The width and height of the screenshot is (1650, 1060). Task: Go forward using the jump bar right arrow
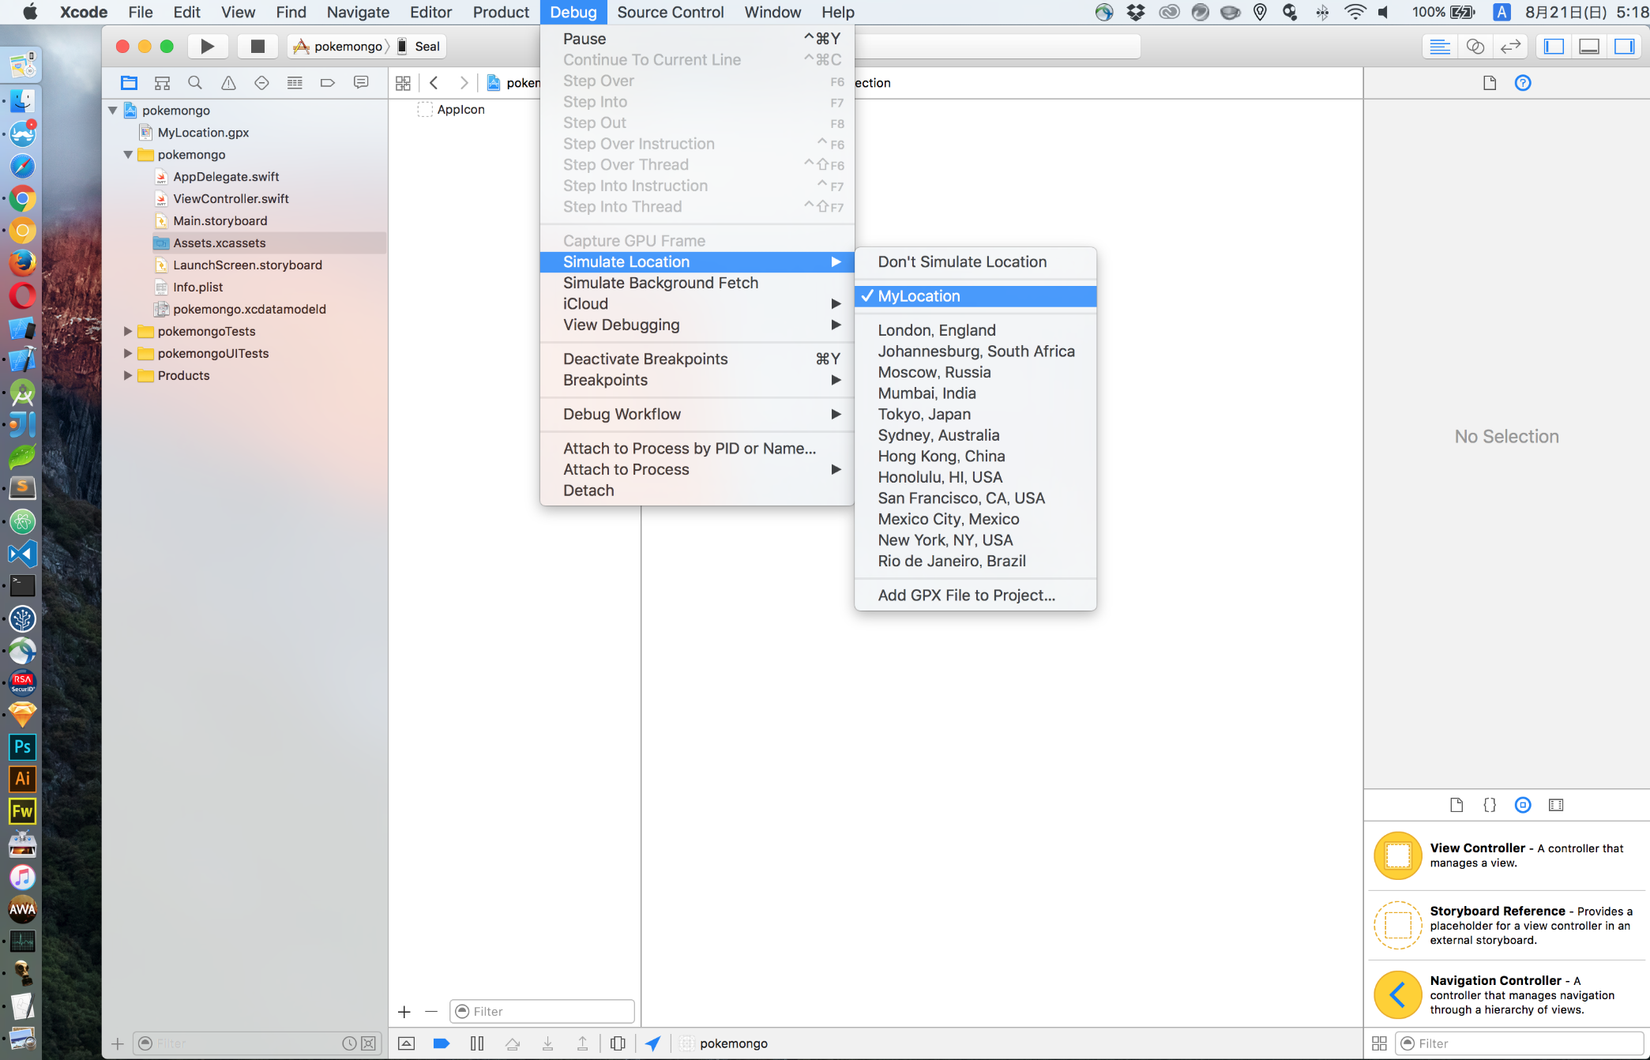pyautogui.click(x=464, y=83)
